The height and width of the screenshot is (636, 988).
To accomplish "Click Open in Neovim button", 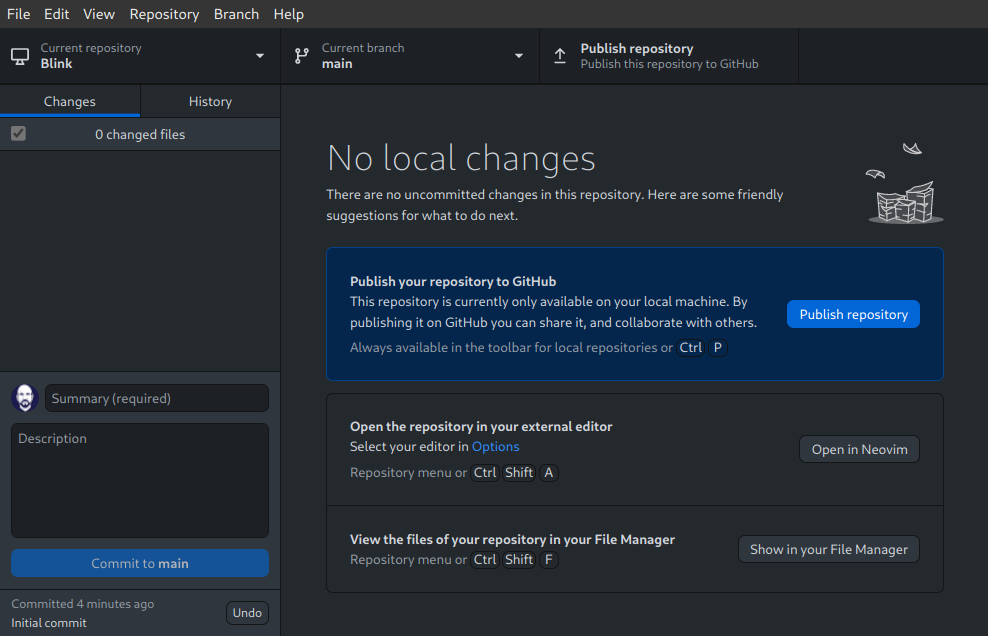I will tap(859, 449).
